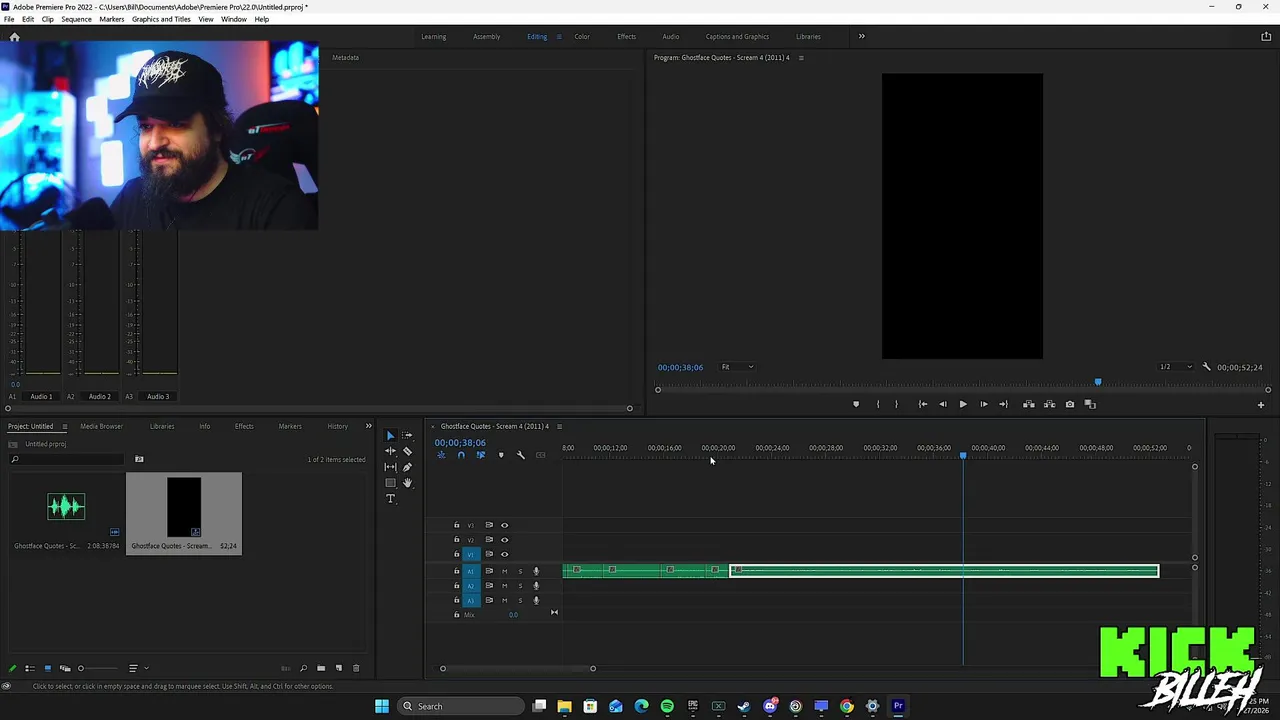Click Mark Out in Program monitor
Image resolution: width=1280 pixels, height=720 pixels.
896,404
